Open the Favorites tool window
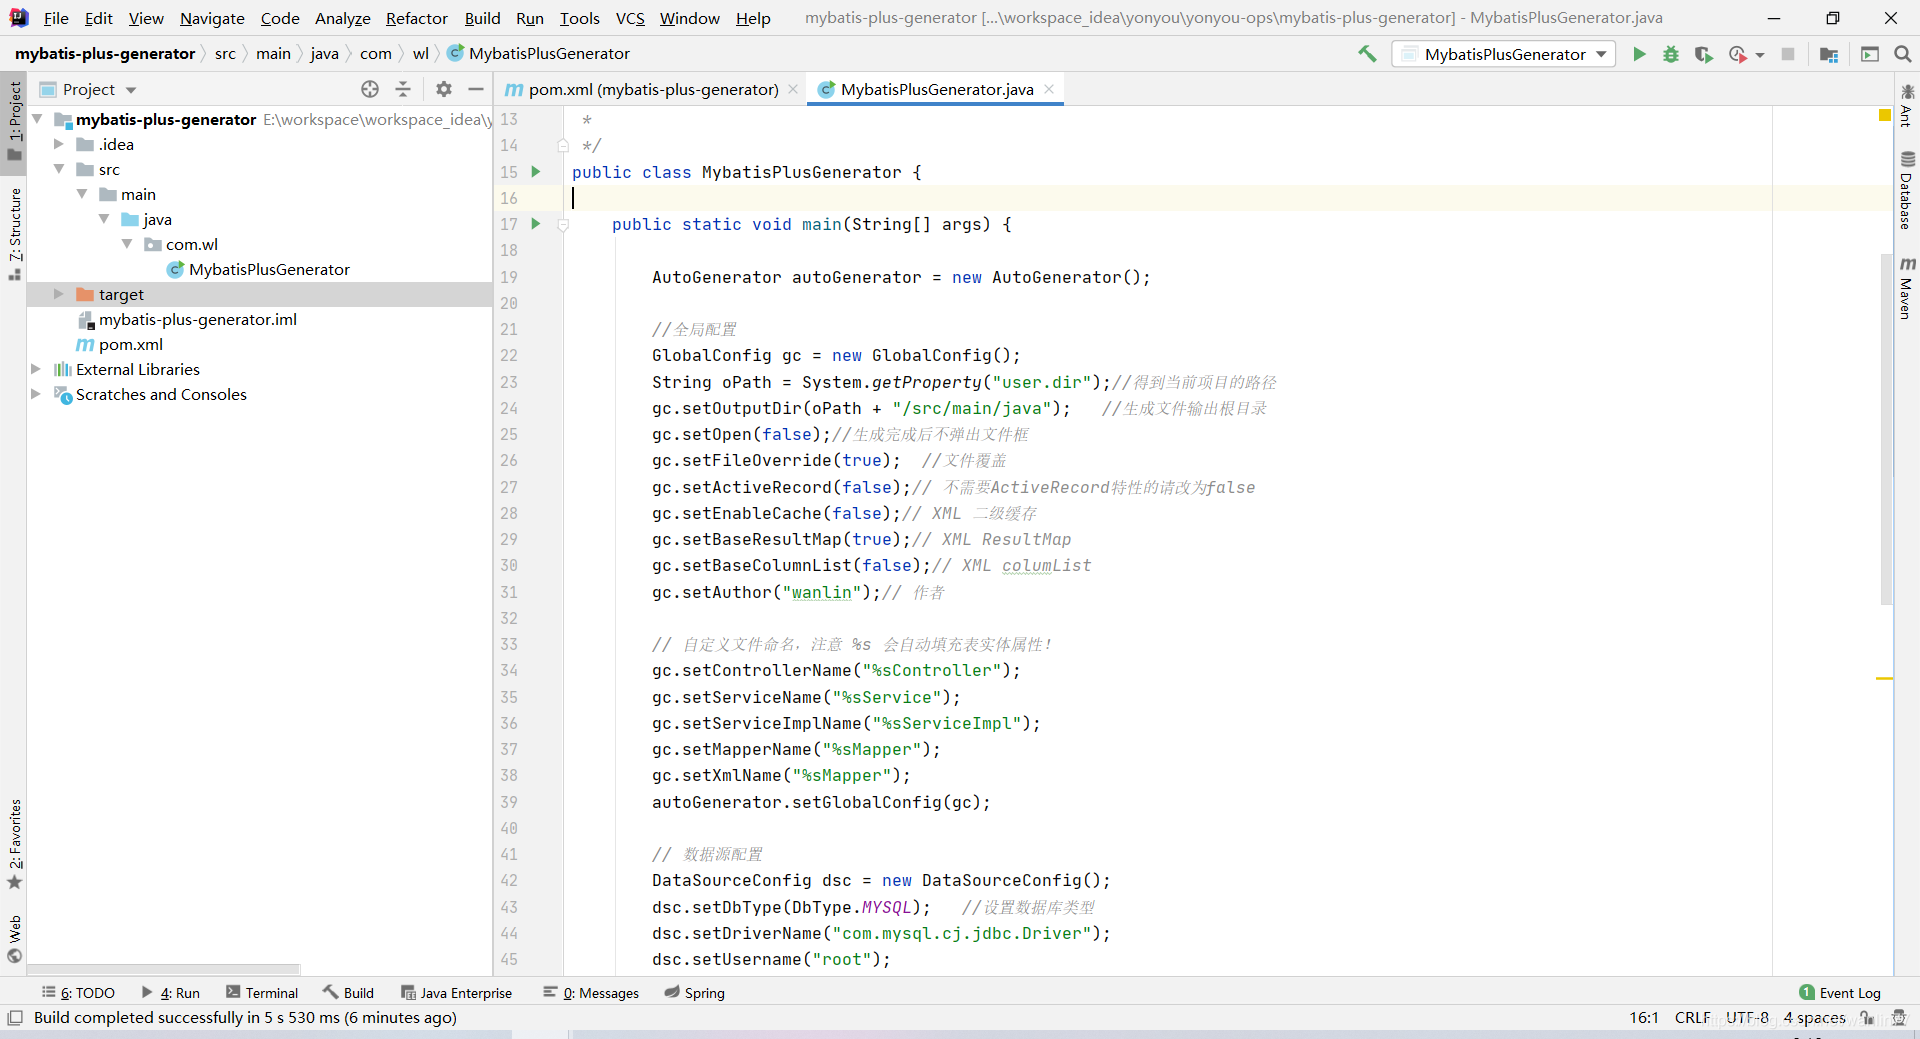This screenshot has width=1920, height=1039. pyautogui.click(x=14, y=843)
